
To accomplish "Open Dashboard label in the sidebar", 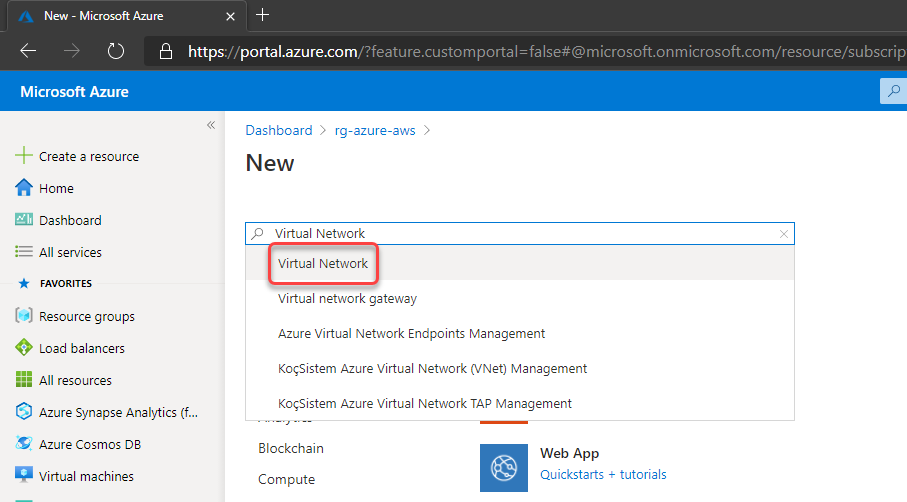I will pos(70,220).
